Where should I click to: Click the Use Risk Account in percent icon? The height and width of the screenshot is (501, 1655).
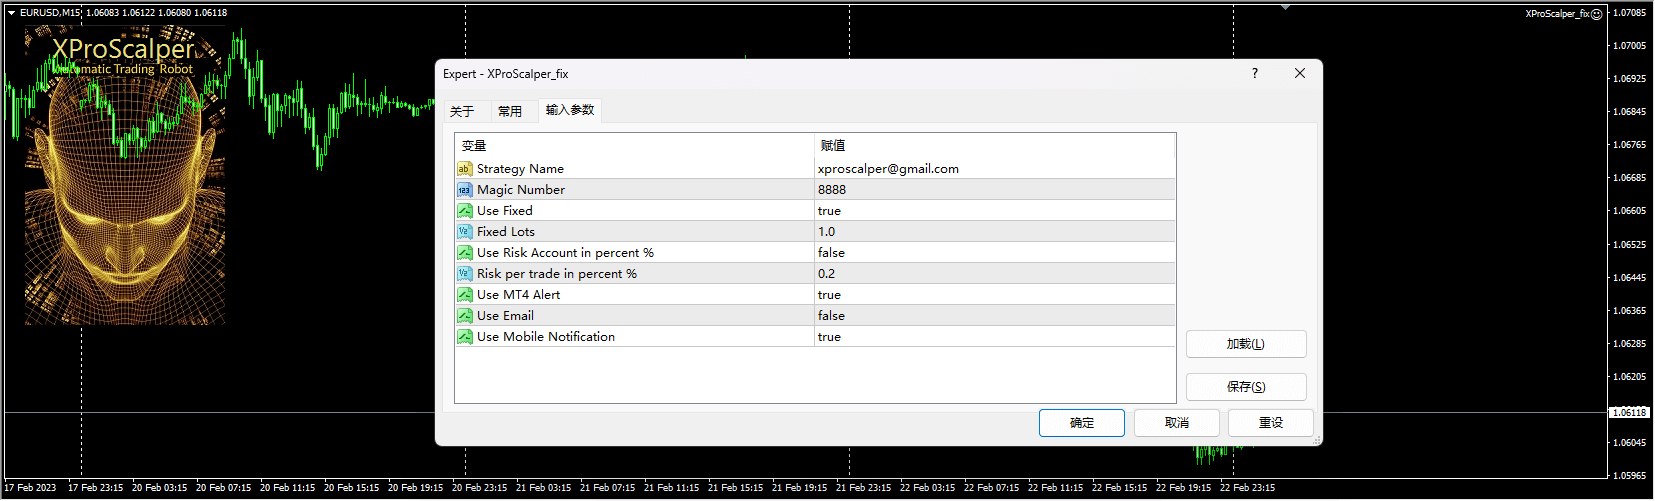465,253
